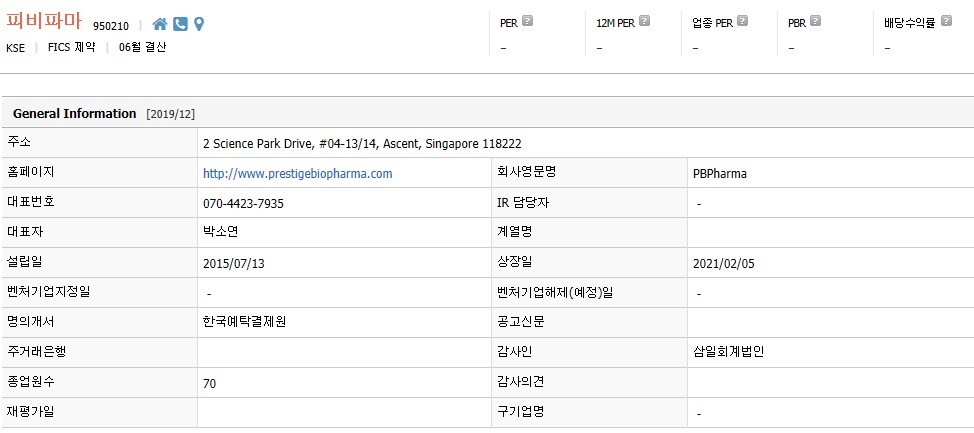Viewport: 974px width, 433px height.
Task: Show help tooltip for 배당수익률
Action: point(946,21)
